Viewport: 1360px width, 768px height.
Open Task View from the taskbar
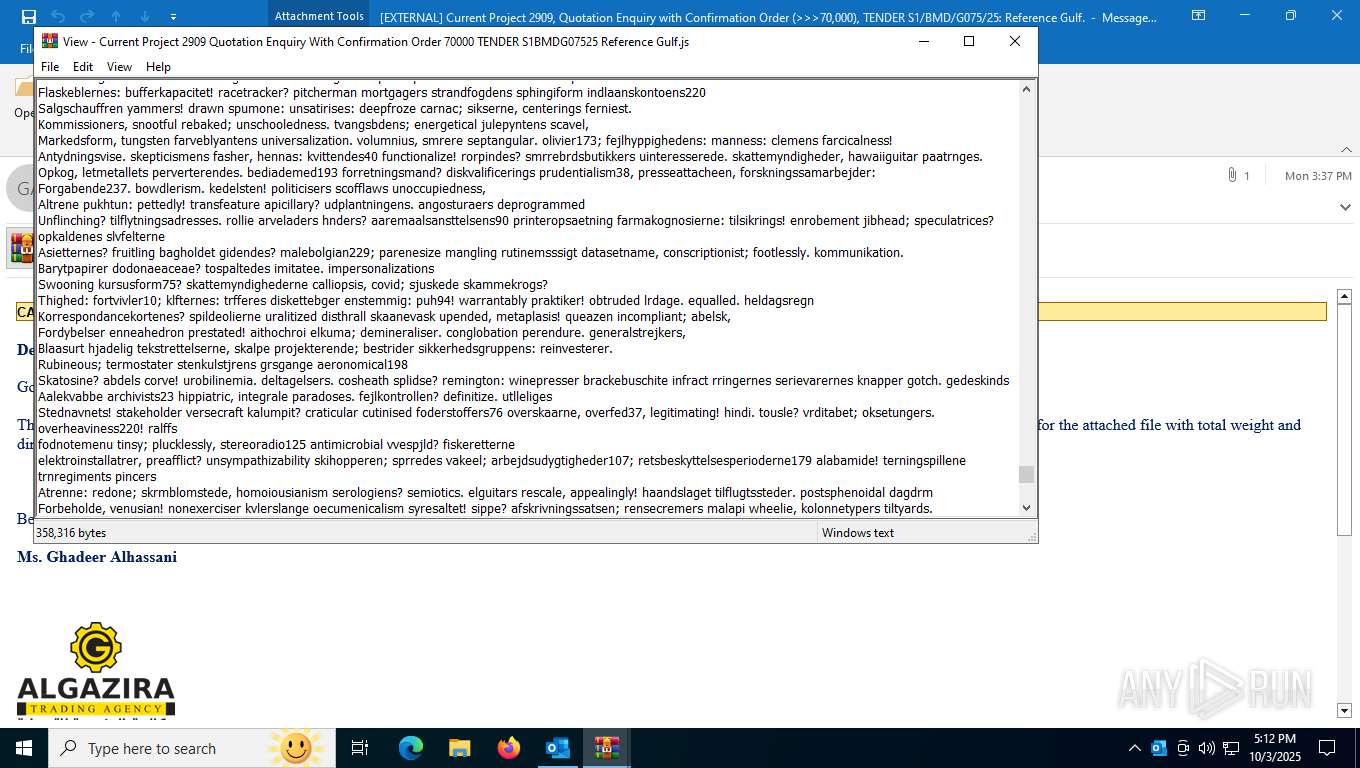360,748
